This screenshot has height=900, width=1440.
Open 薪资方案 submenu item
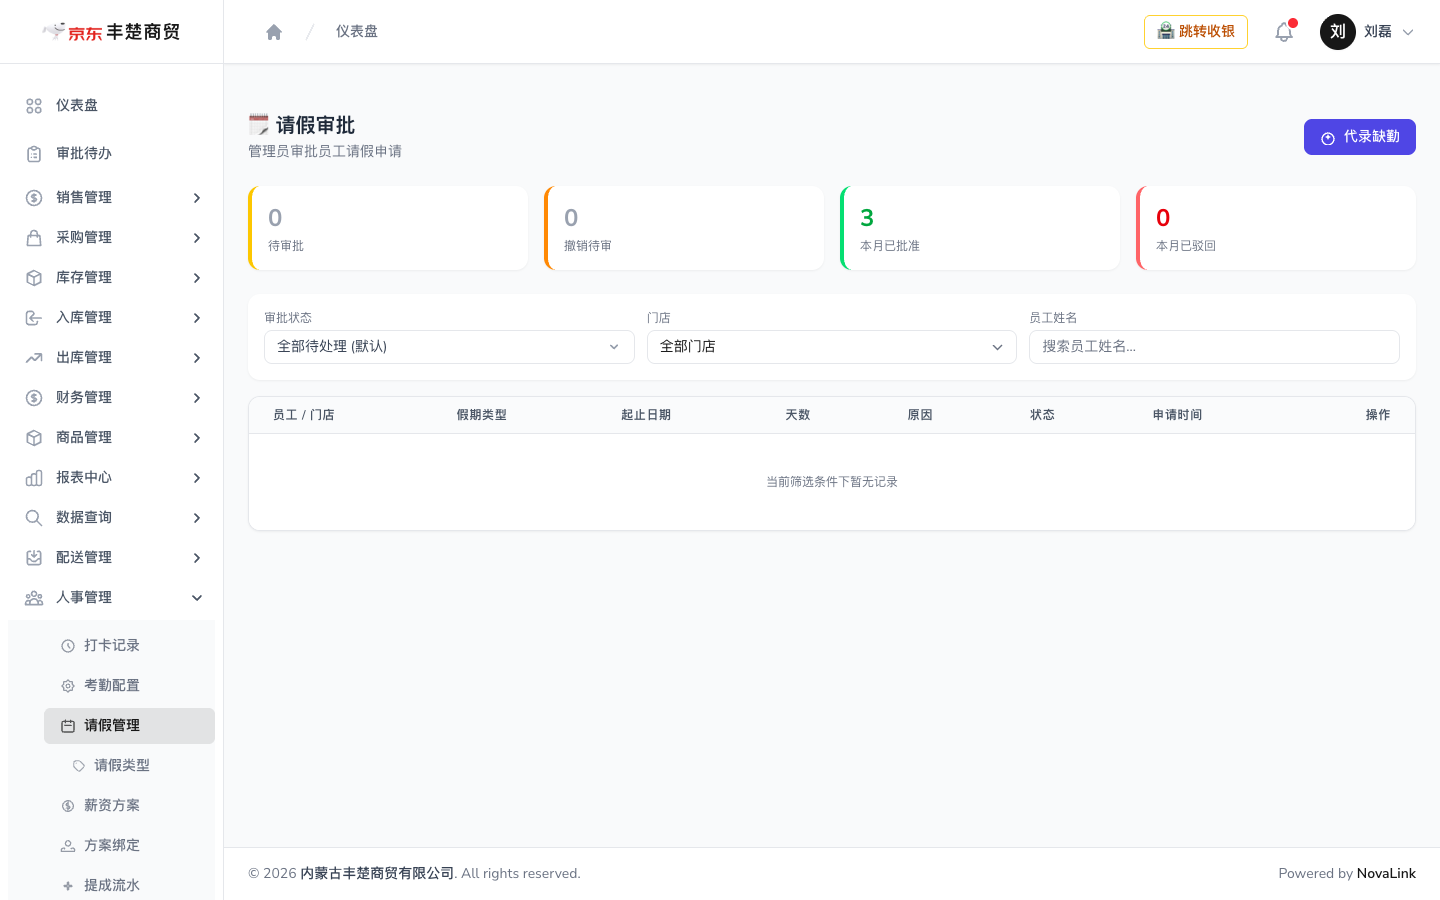[x=129, y=806]
